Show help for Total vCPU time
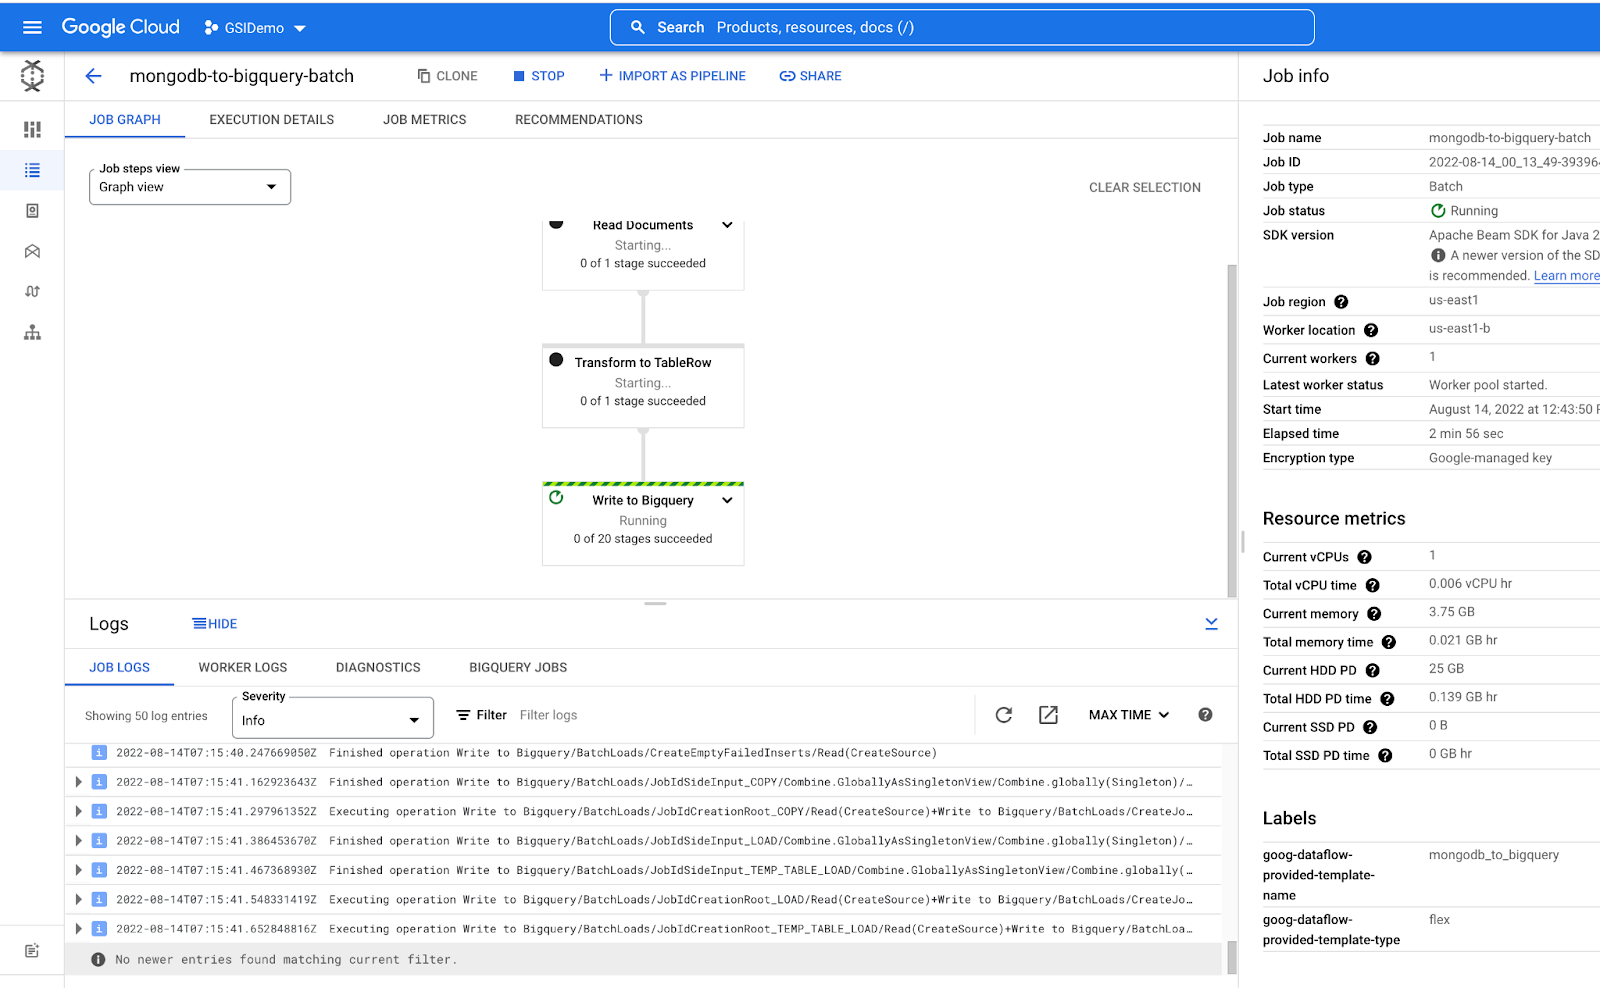1600x988 pixels. (x=1373, y=586)
